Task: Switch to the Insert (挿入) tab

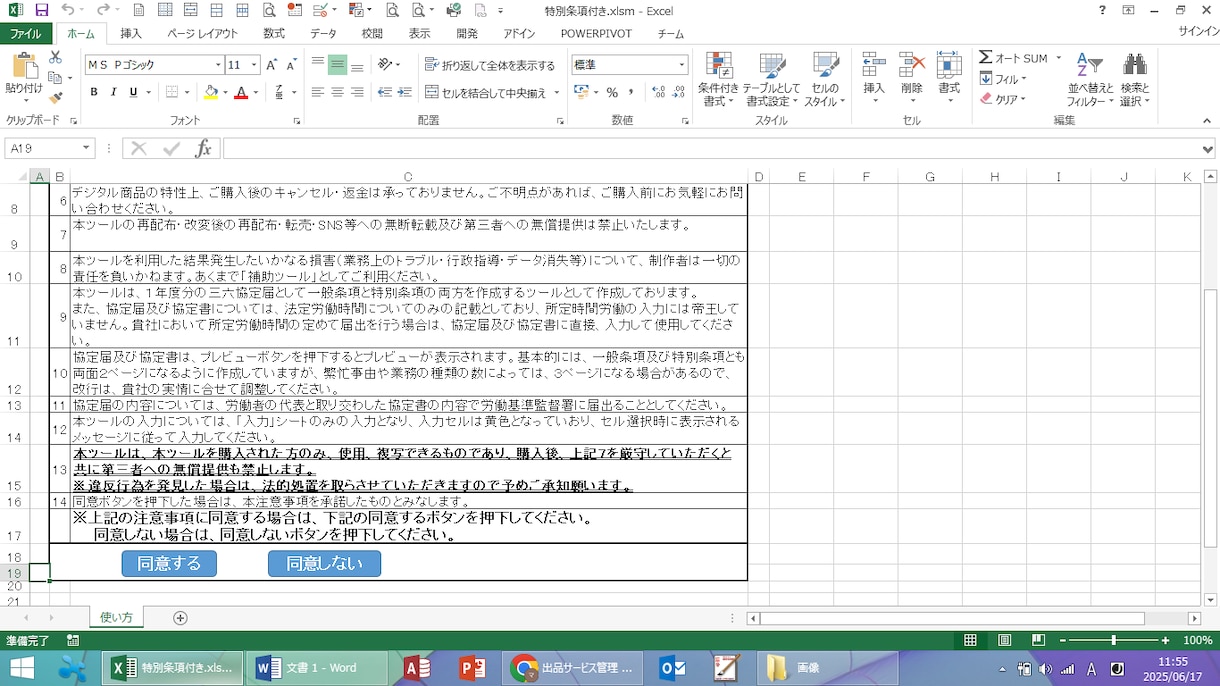Action: pos(131,33)
